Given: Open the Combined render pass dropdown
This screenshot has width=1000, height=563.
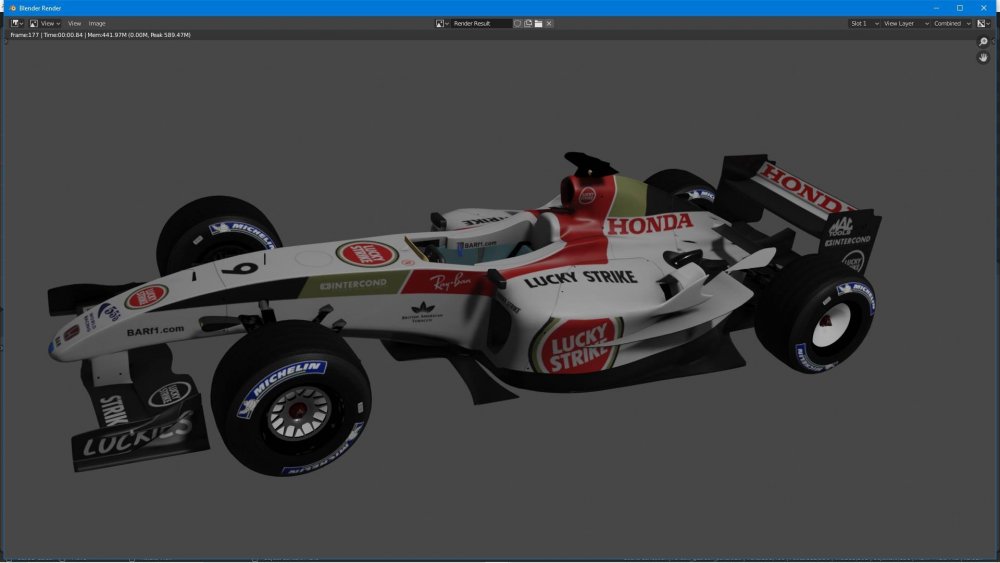Looking at the screenshot, I should click(952, 24).
